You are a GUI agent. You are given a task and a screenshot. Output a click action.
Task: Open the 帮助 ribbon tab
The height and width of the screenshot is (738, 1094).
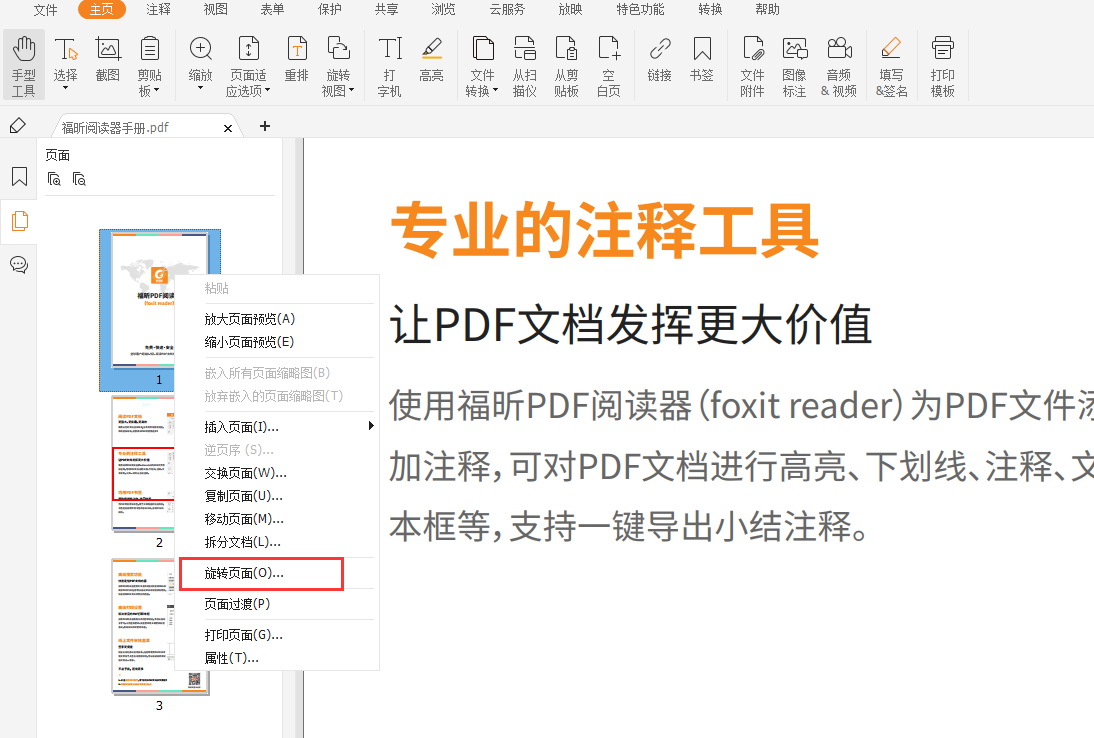(767, 10)
